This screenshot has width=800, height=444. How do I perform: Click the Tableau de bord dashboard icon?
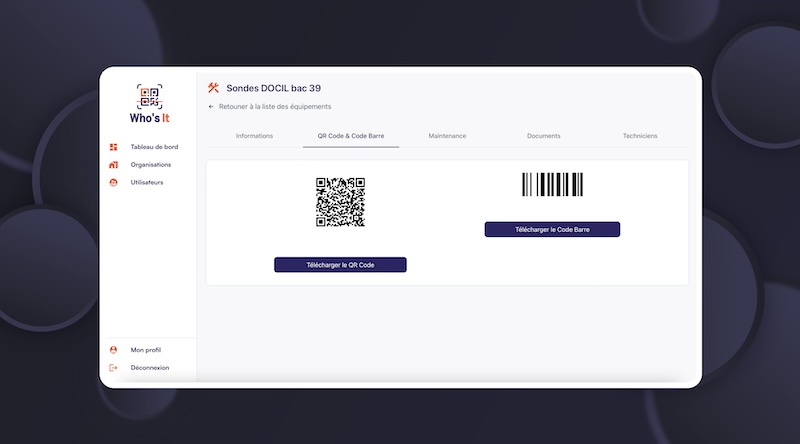coord(113,147)
